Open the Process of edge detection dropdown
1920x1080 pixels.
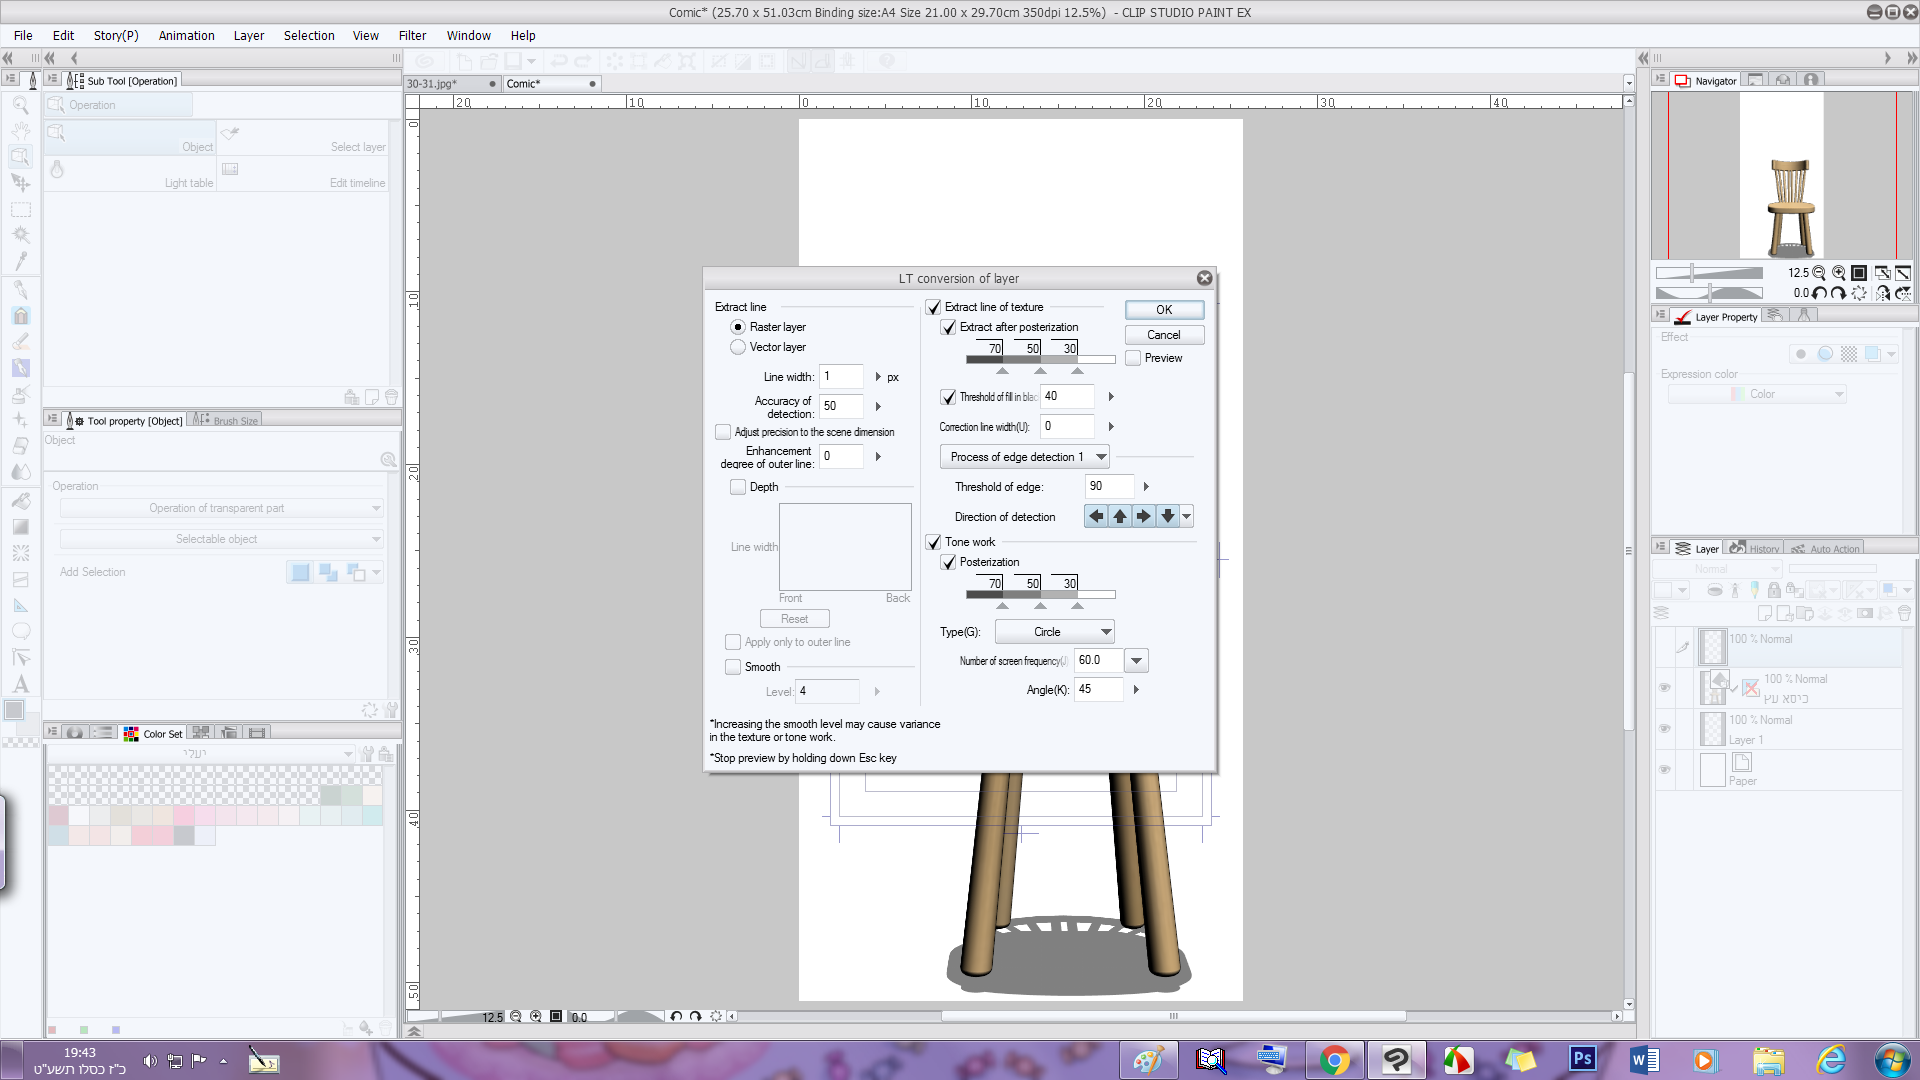(x=1024, y=457)
